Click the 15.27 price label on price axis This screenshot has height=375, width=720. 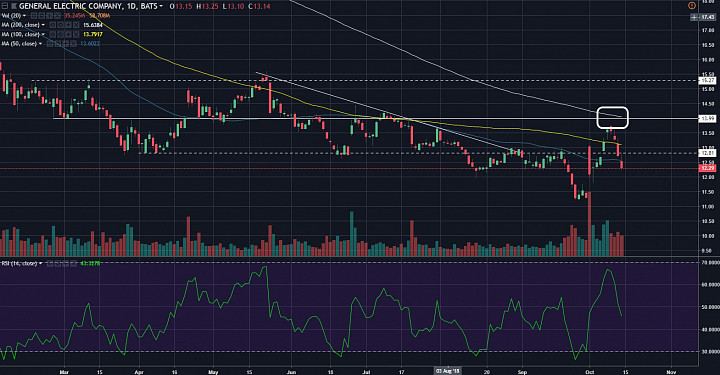point(707,80)
